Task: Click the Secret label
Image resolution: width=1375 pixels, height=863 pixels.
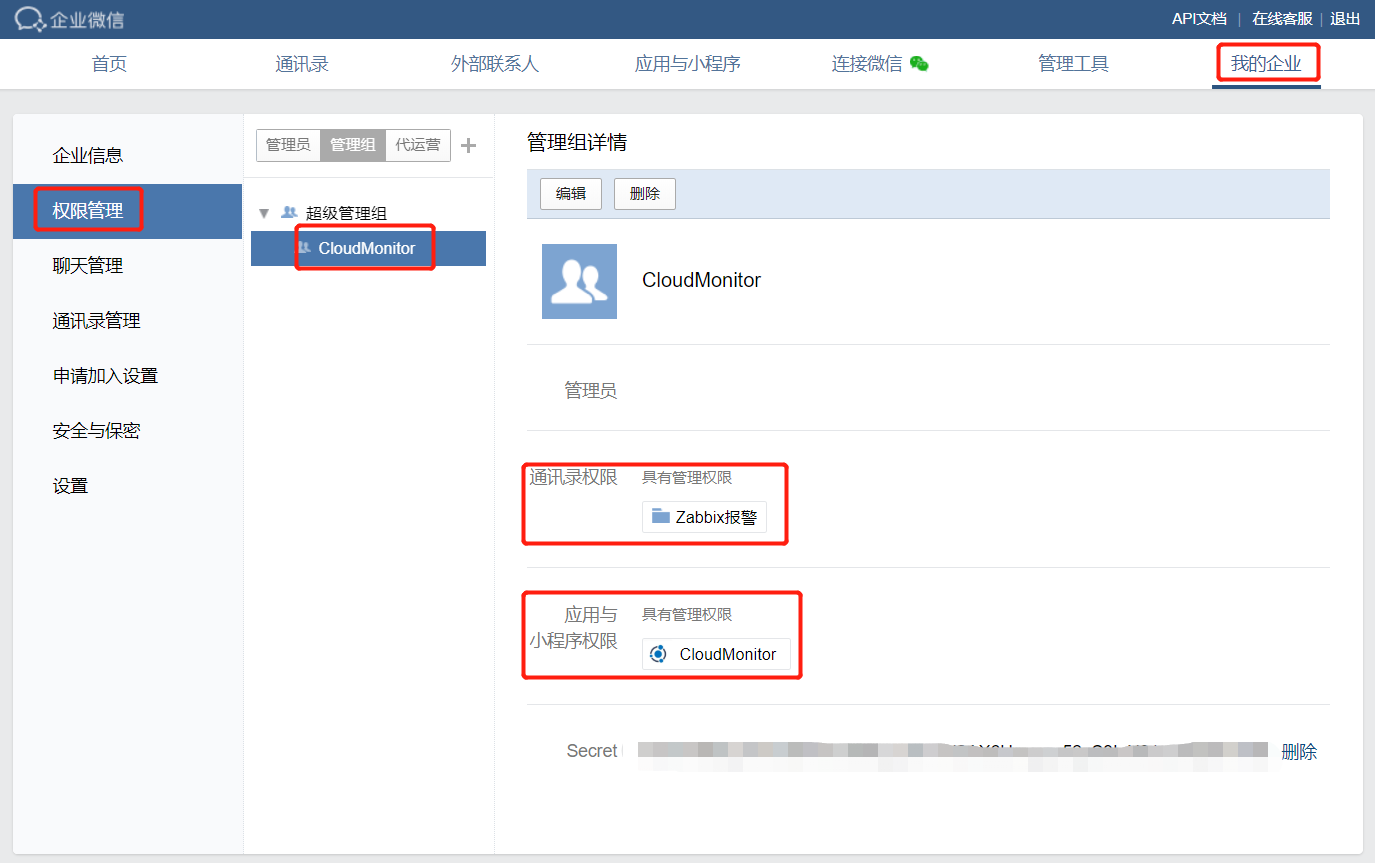Action: click(x=592, y=751)
